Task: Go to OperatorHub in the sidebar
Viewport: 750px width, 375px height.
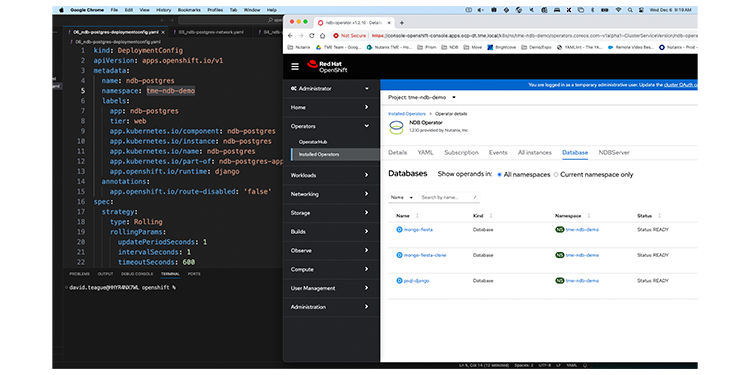Action: coord(313,142)
